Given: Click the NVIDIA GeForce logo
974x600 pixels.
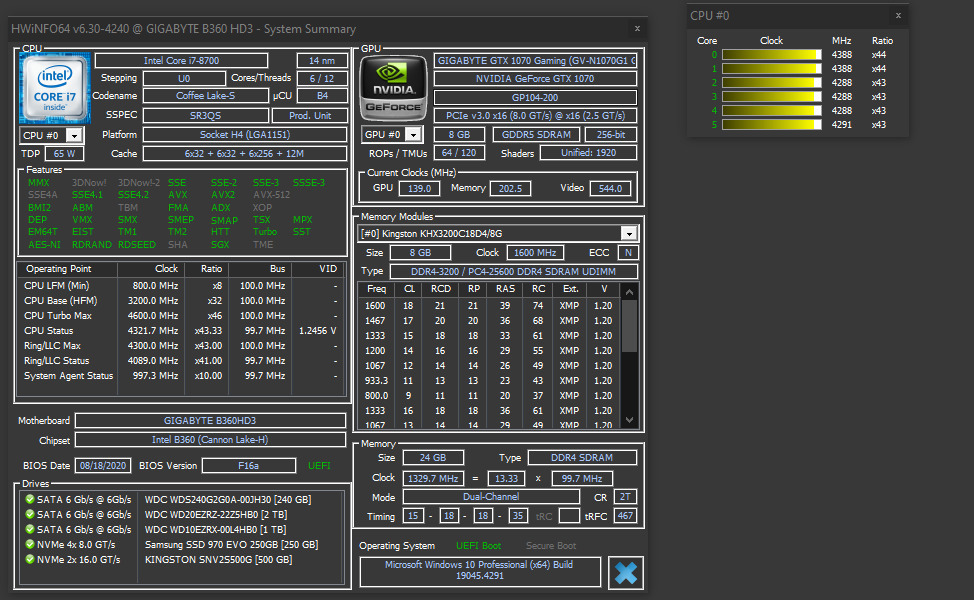Looking at the screenshot, I should coord(392,88).
